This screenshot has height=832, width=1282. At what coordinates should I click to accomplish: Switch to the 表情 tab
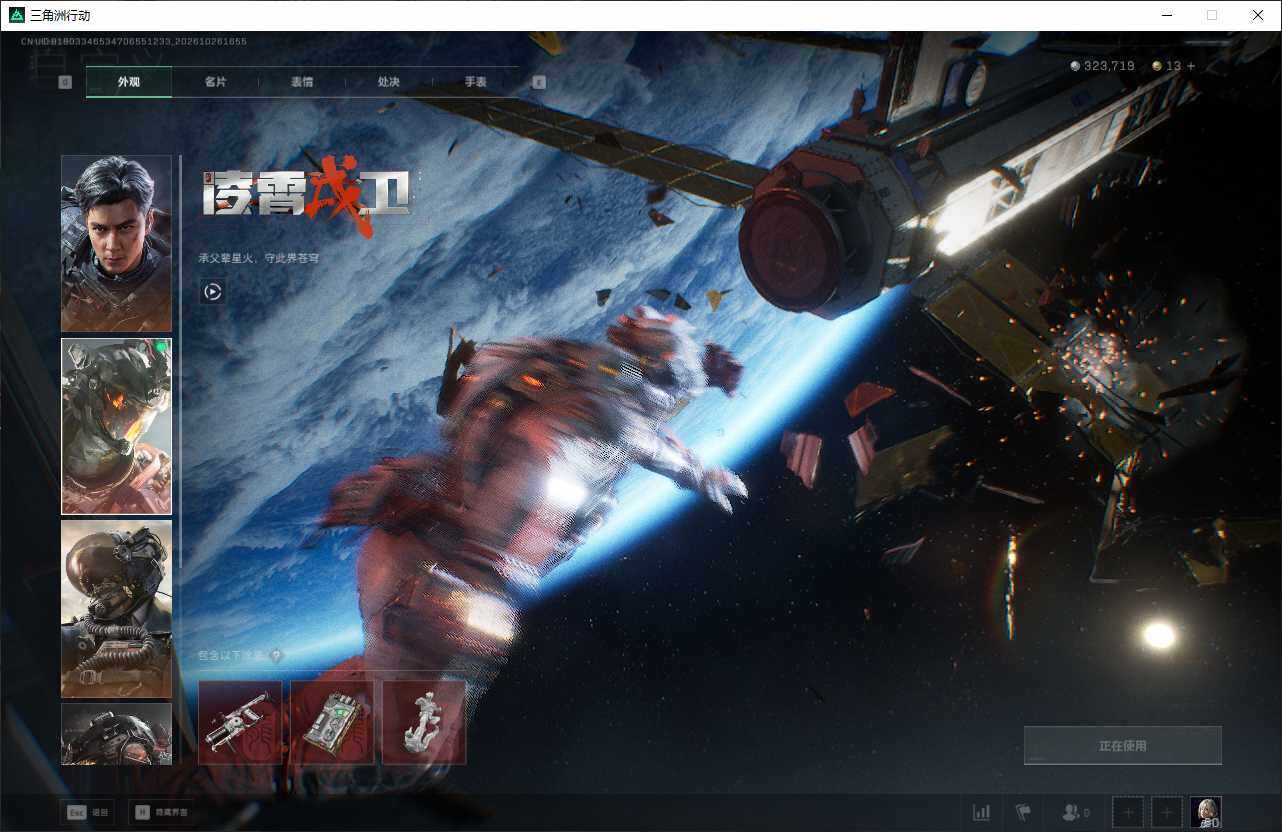[302, 82]
